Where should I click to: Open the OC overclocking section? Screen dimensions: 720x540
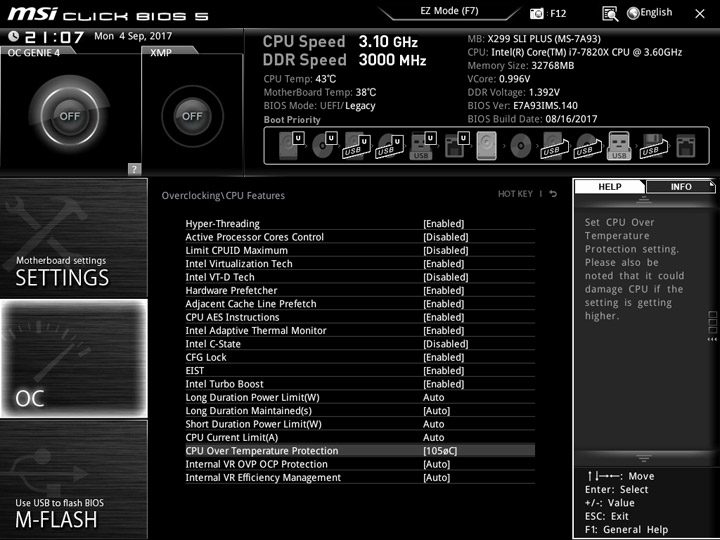coord(74,359)
